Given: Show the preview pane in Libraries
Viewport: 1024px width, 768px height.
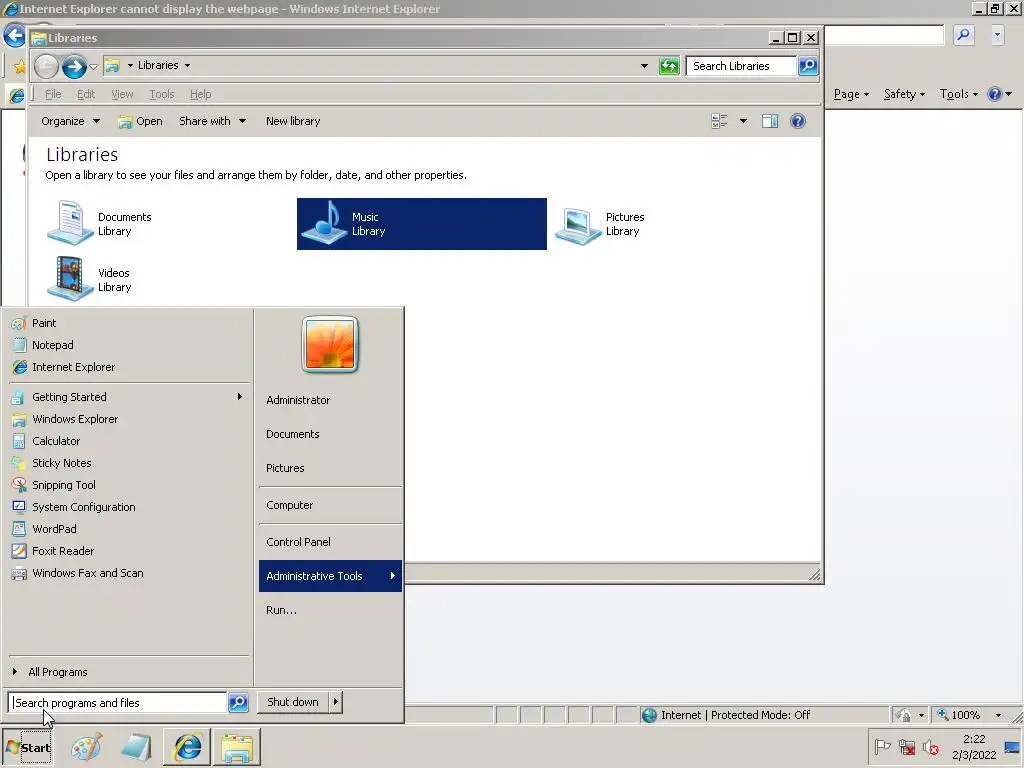Looking at the screenshot, I should (770, 121).
